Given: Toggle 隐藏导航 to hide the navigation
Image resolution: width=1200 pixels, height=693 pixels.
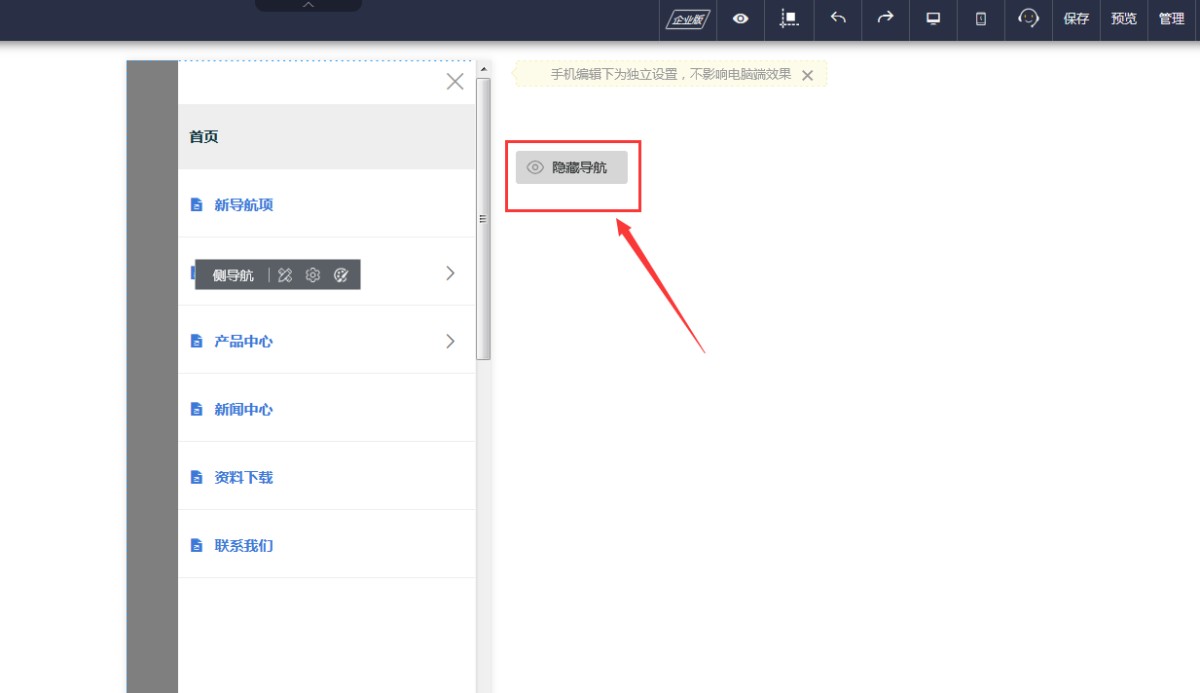Looking at the screenshot, I should (x=571, y=168).
